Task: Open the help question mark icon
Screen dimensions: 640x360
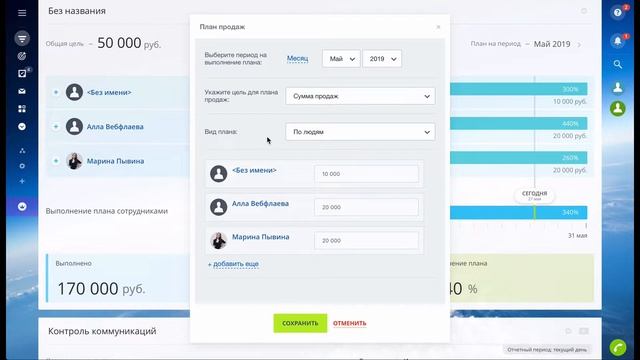Action: (618, 13)
